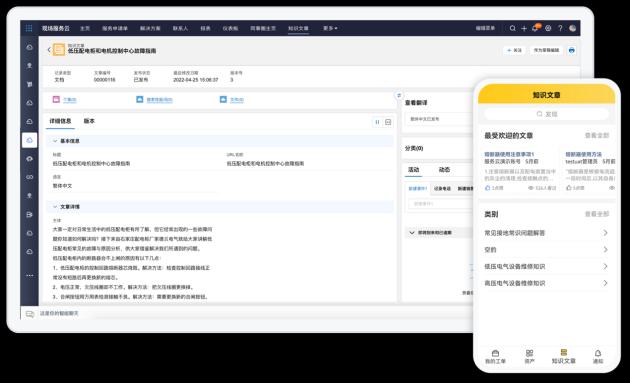The height and width of the screenshot is (383, 630).
Task: Click the plus icon in top bar
Action: tap(524, 28)
